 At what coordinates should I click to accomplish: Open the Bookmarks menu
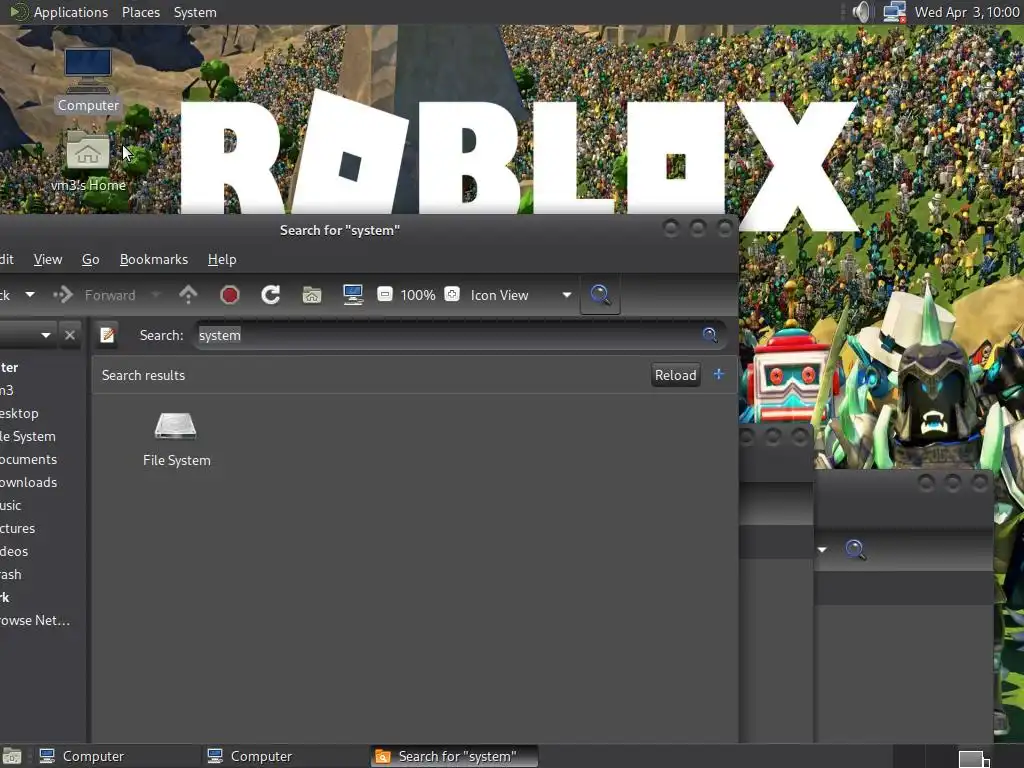(x=153, y=259)
